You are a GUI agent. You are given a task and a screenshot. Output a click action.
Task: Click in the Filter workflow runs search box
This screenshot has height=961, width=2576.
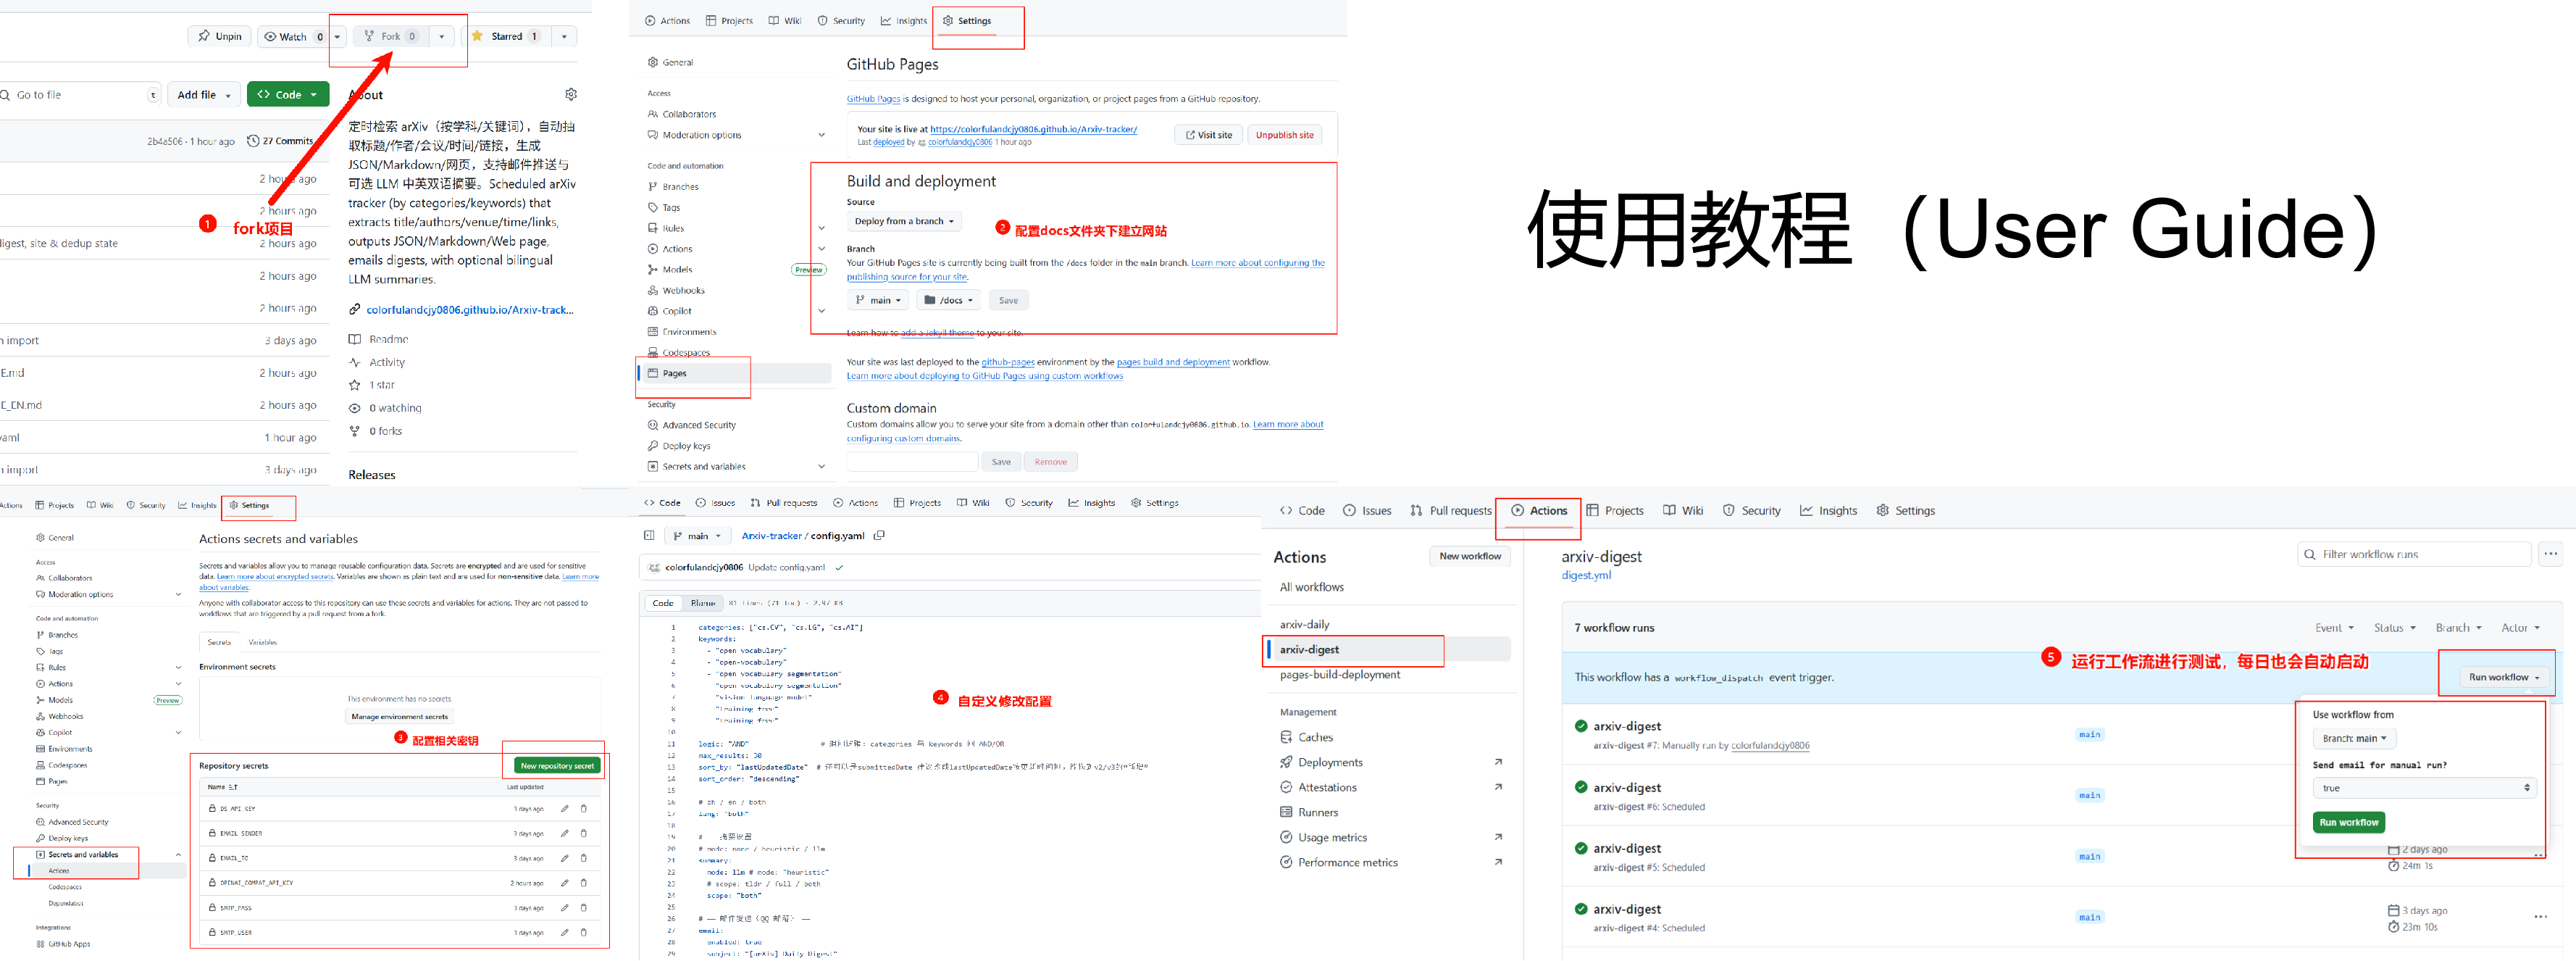[2414, 554]
